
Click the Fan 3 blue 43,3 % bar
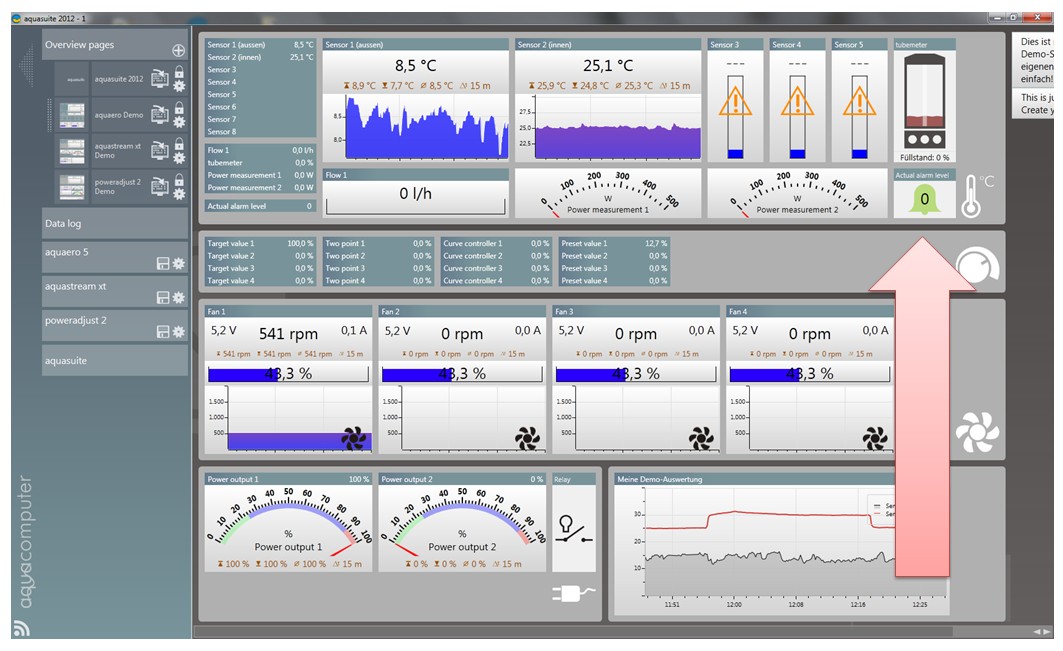pos(636,374)
